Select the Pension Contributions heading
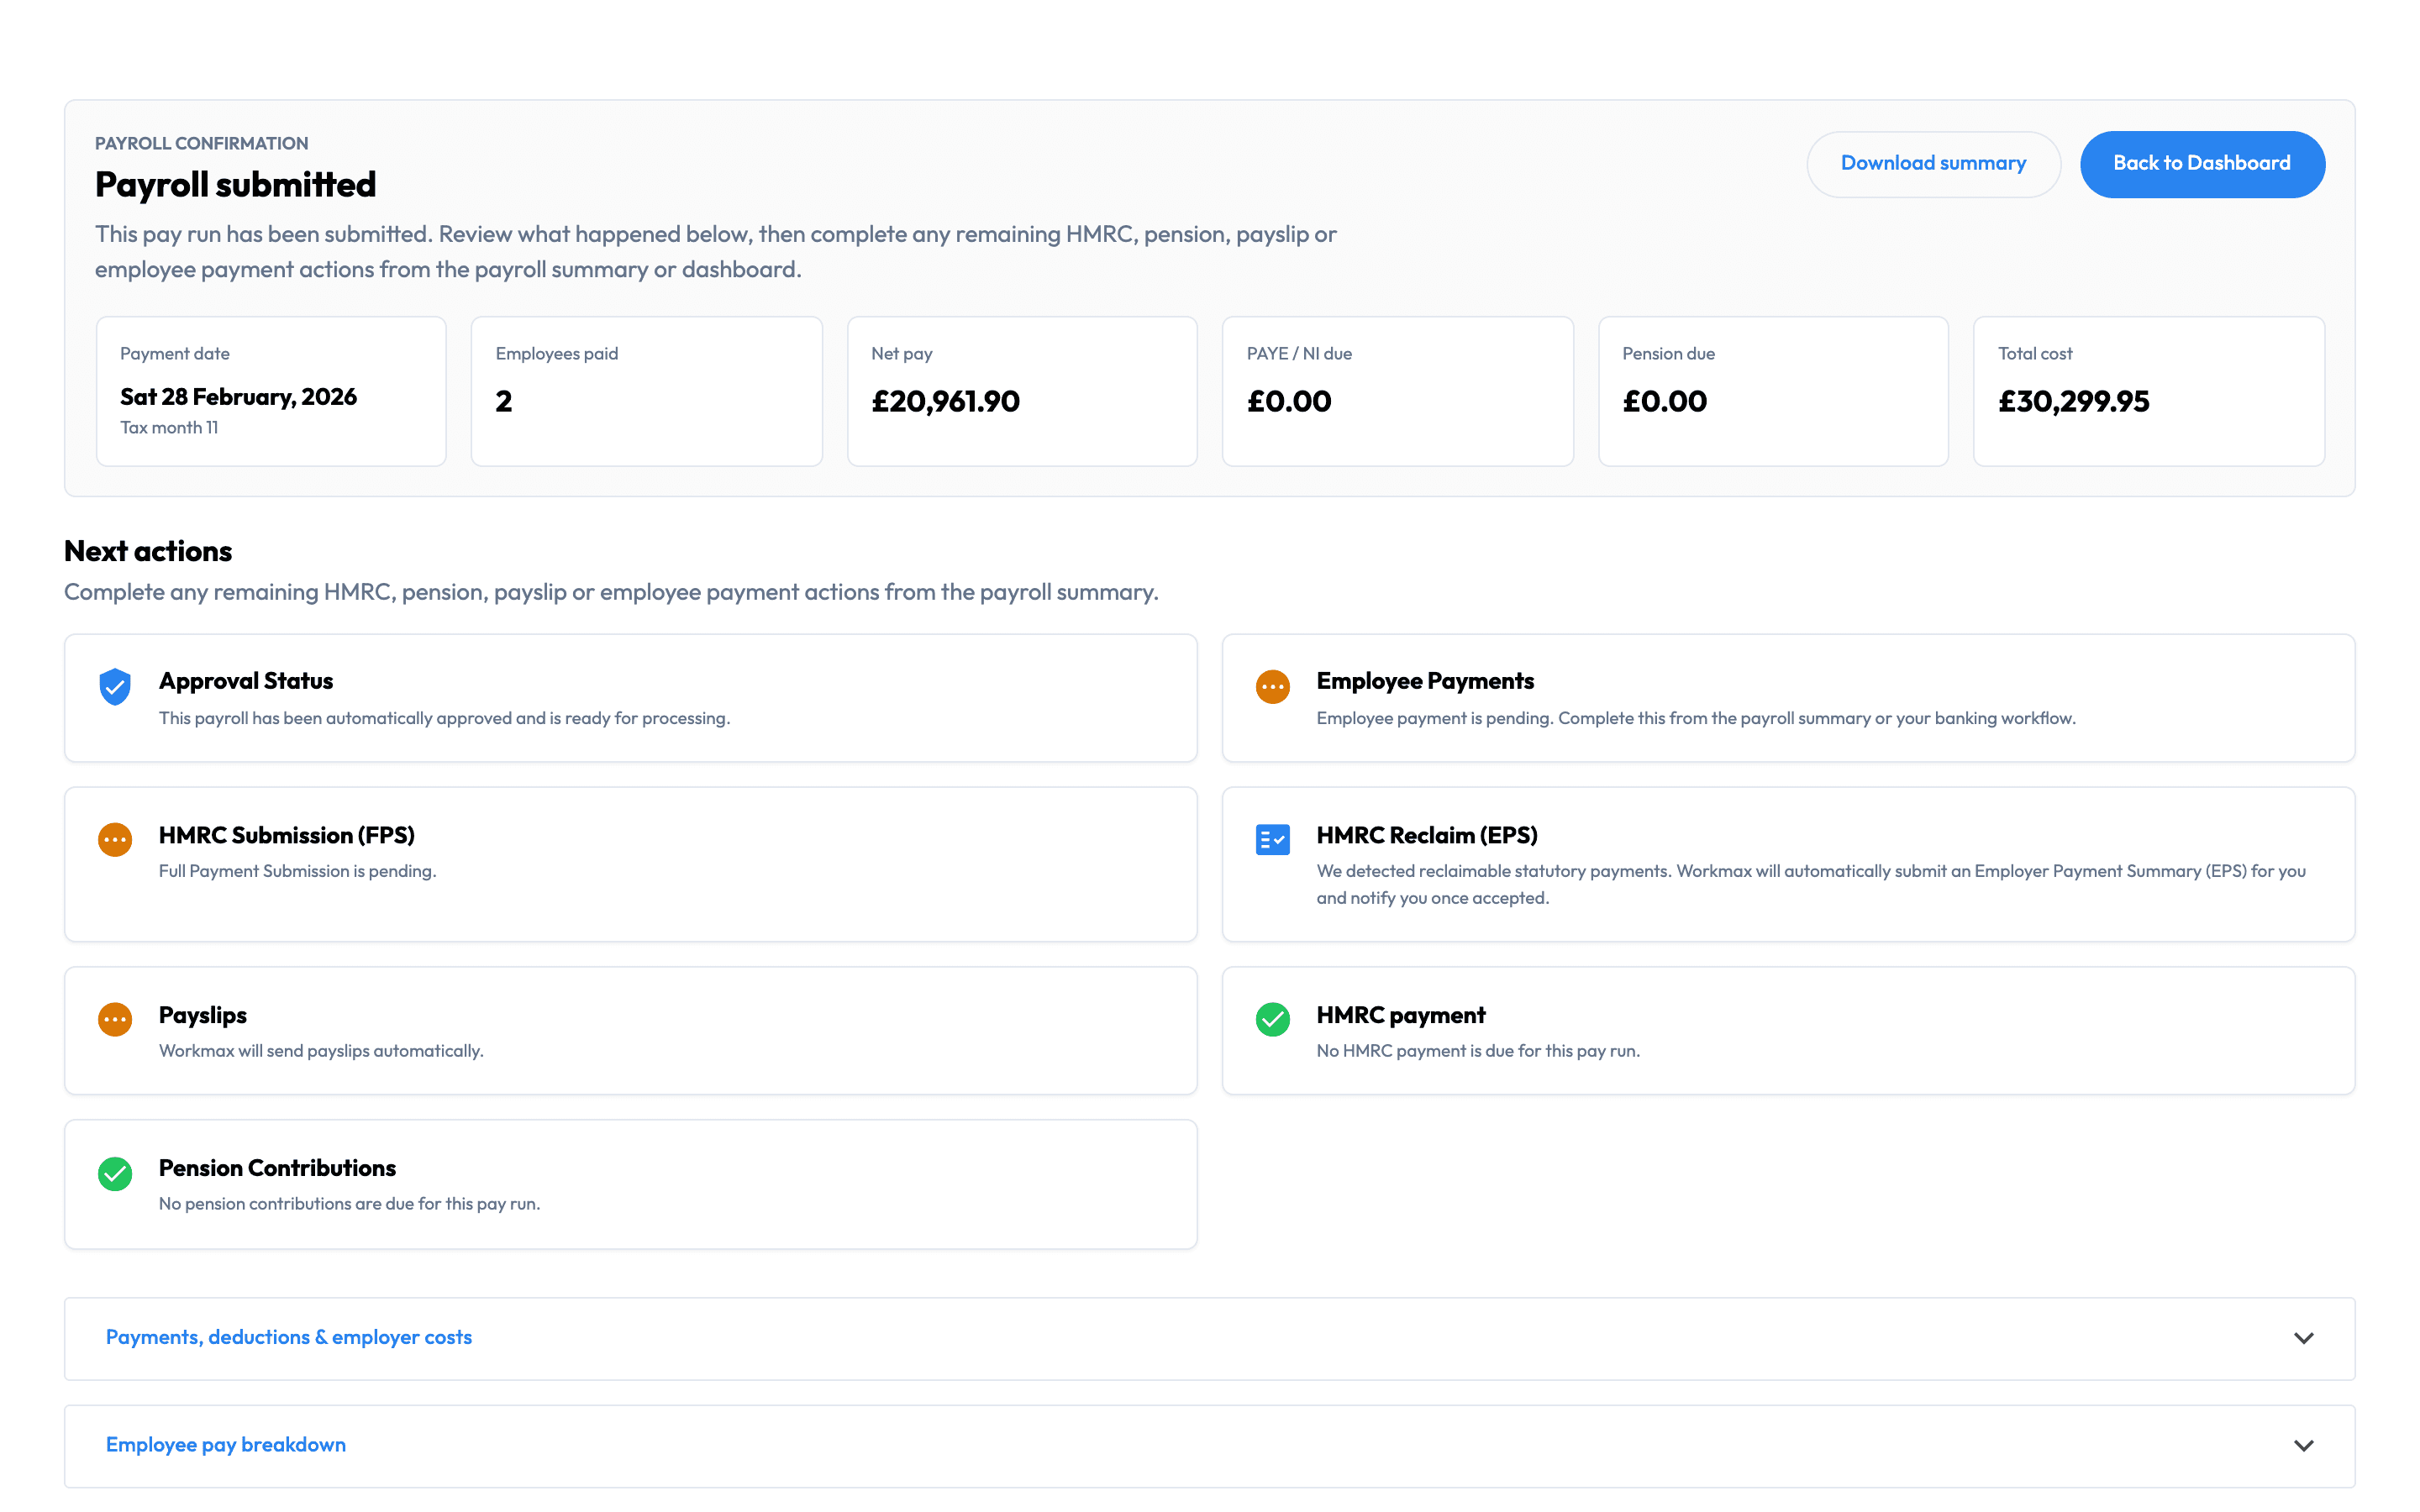The image size is (2420, 1512). pyautogui.click(x=277, y=1168)
